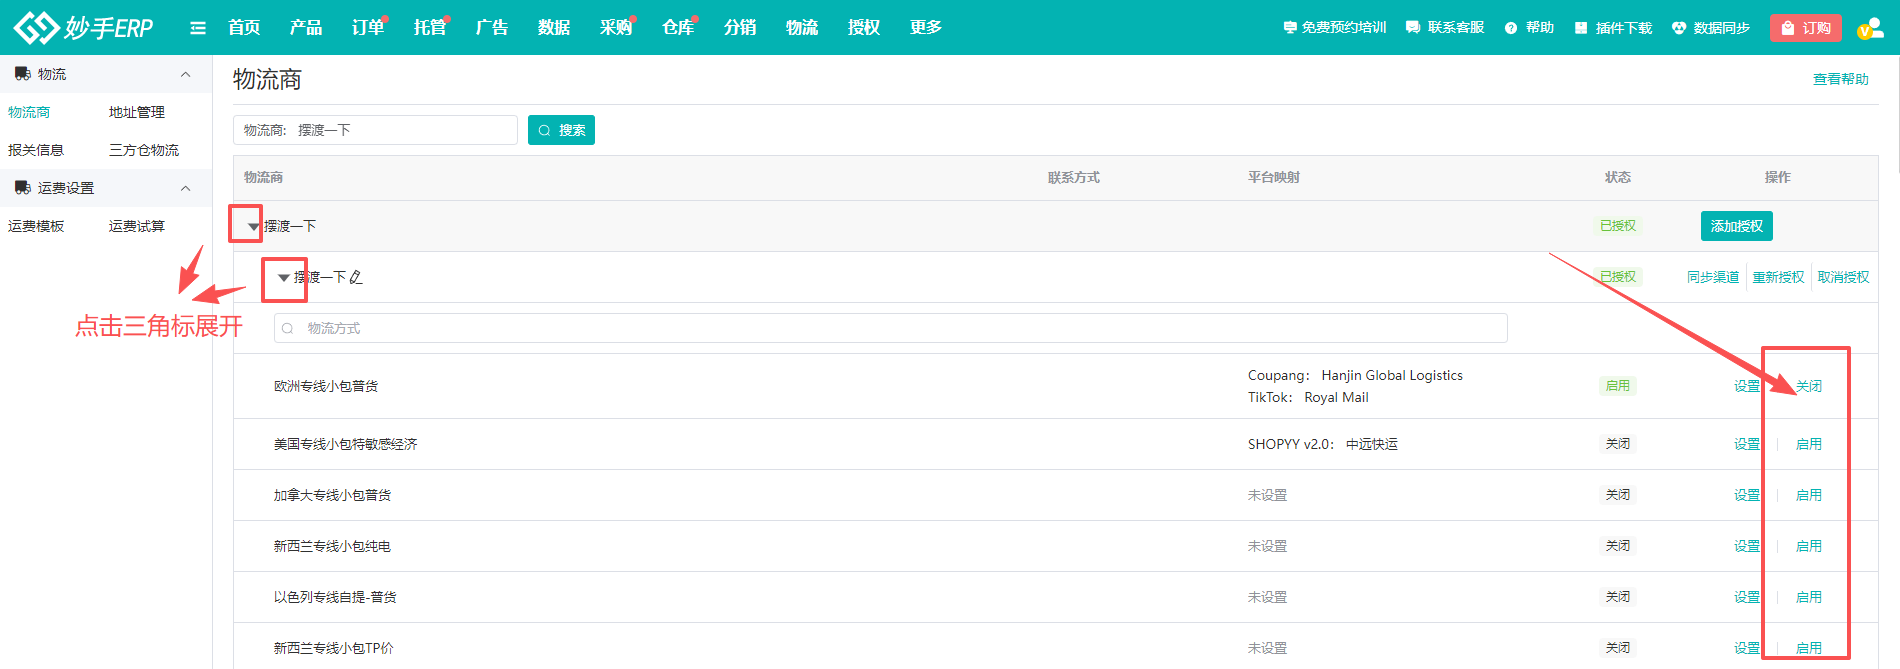Click 联系客服 customer service icon
The width and height of the screenshot is (1900, 669).
pyautogui.click(x=1413, y=28)
